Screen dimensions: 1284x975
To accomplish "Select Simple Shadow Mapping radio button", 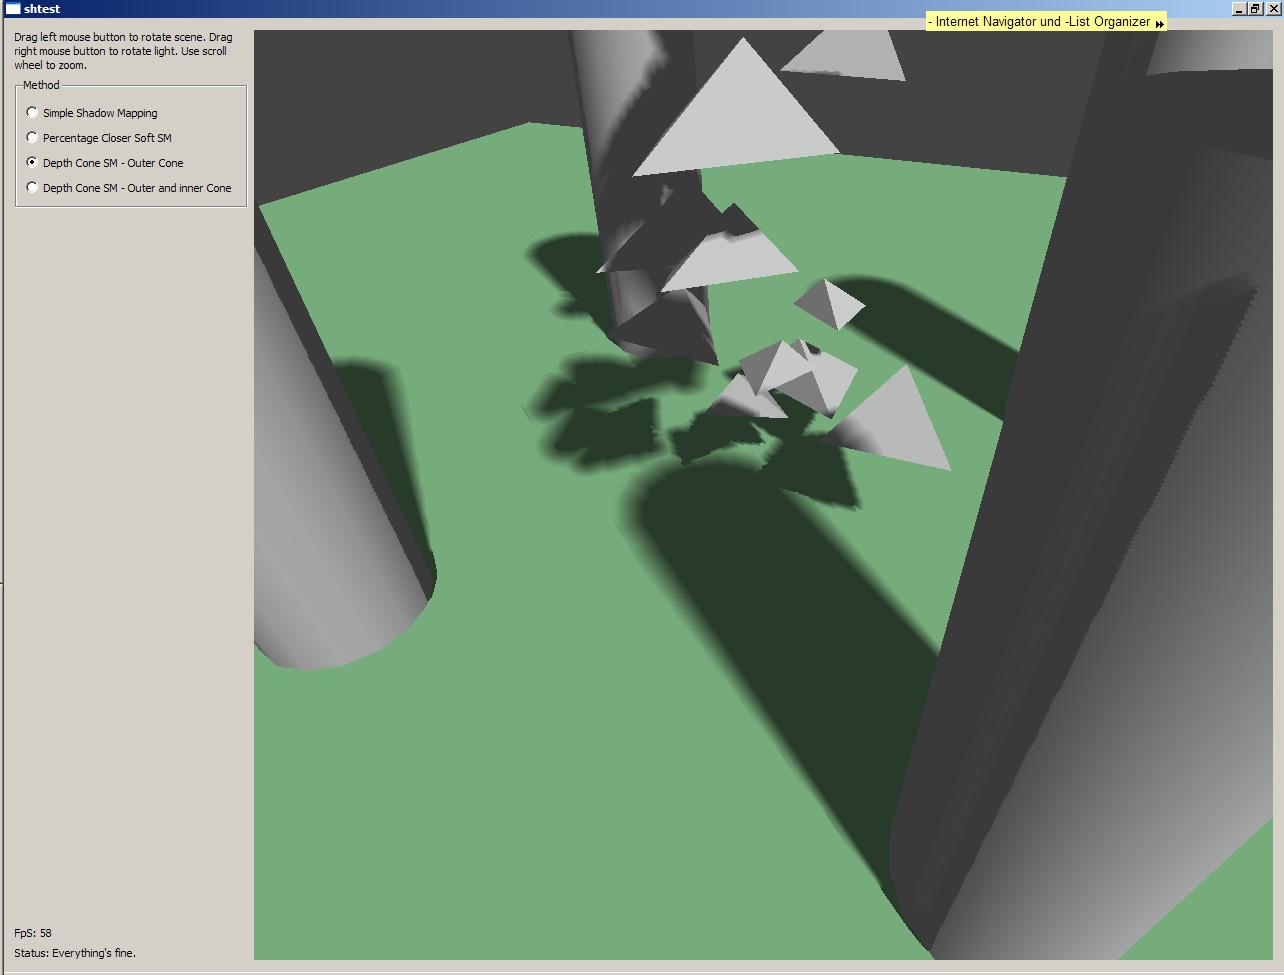I will click(33, 113).
